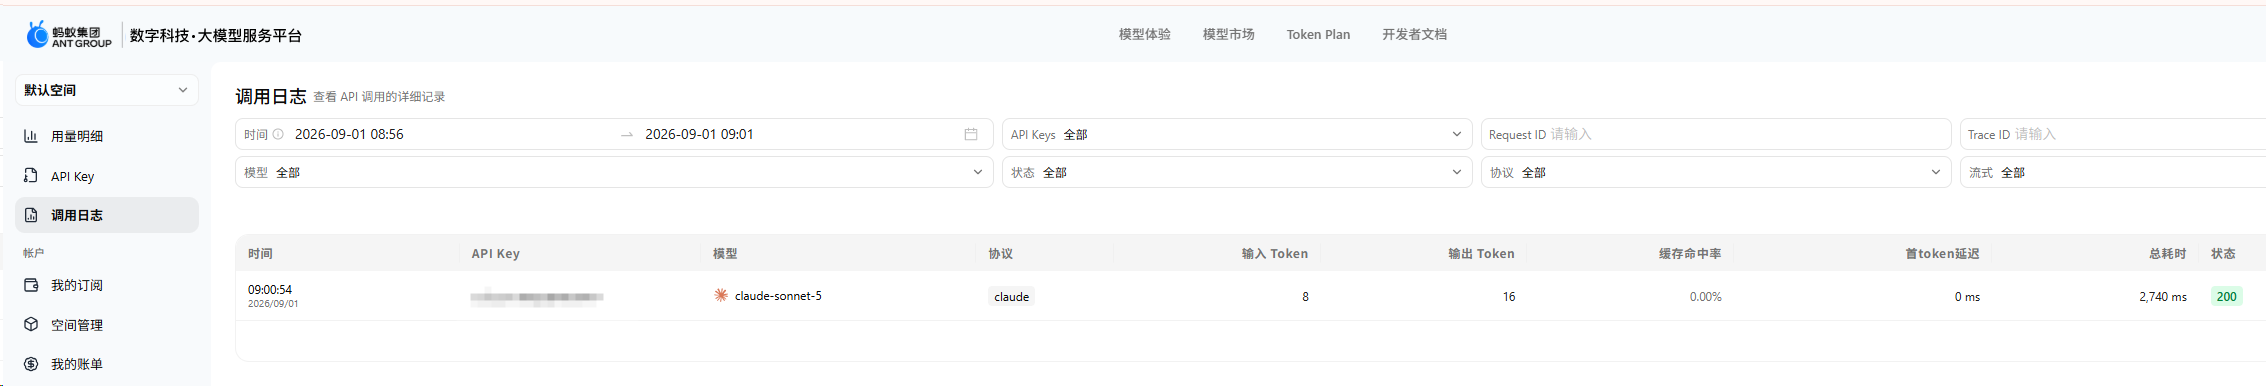Go to 开发者文档 link

[1414, 34]
